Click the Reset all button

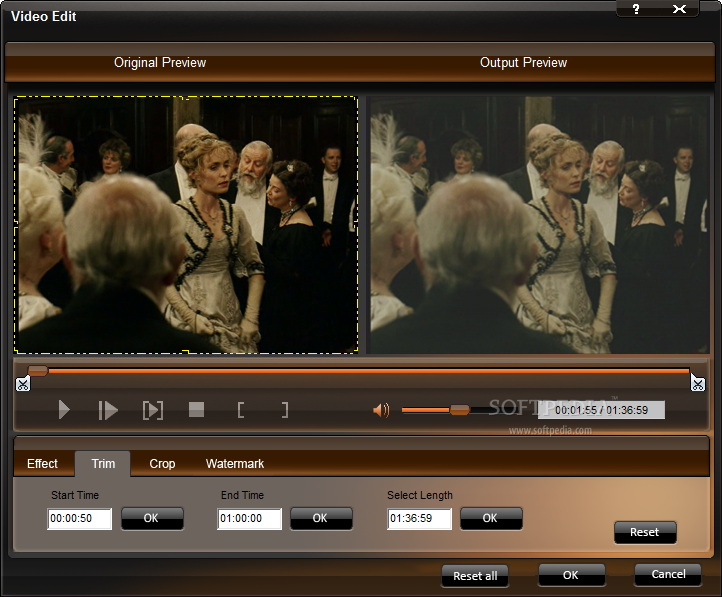(x=475, y=576)
